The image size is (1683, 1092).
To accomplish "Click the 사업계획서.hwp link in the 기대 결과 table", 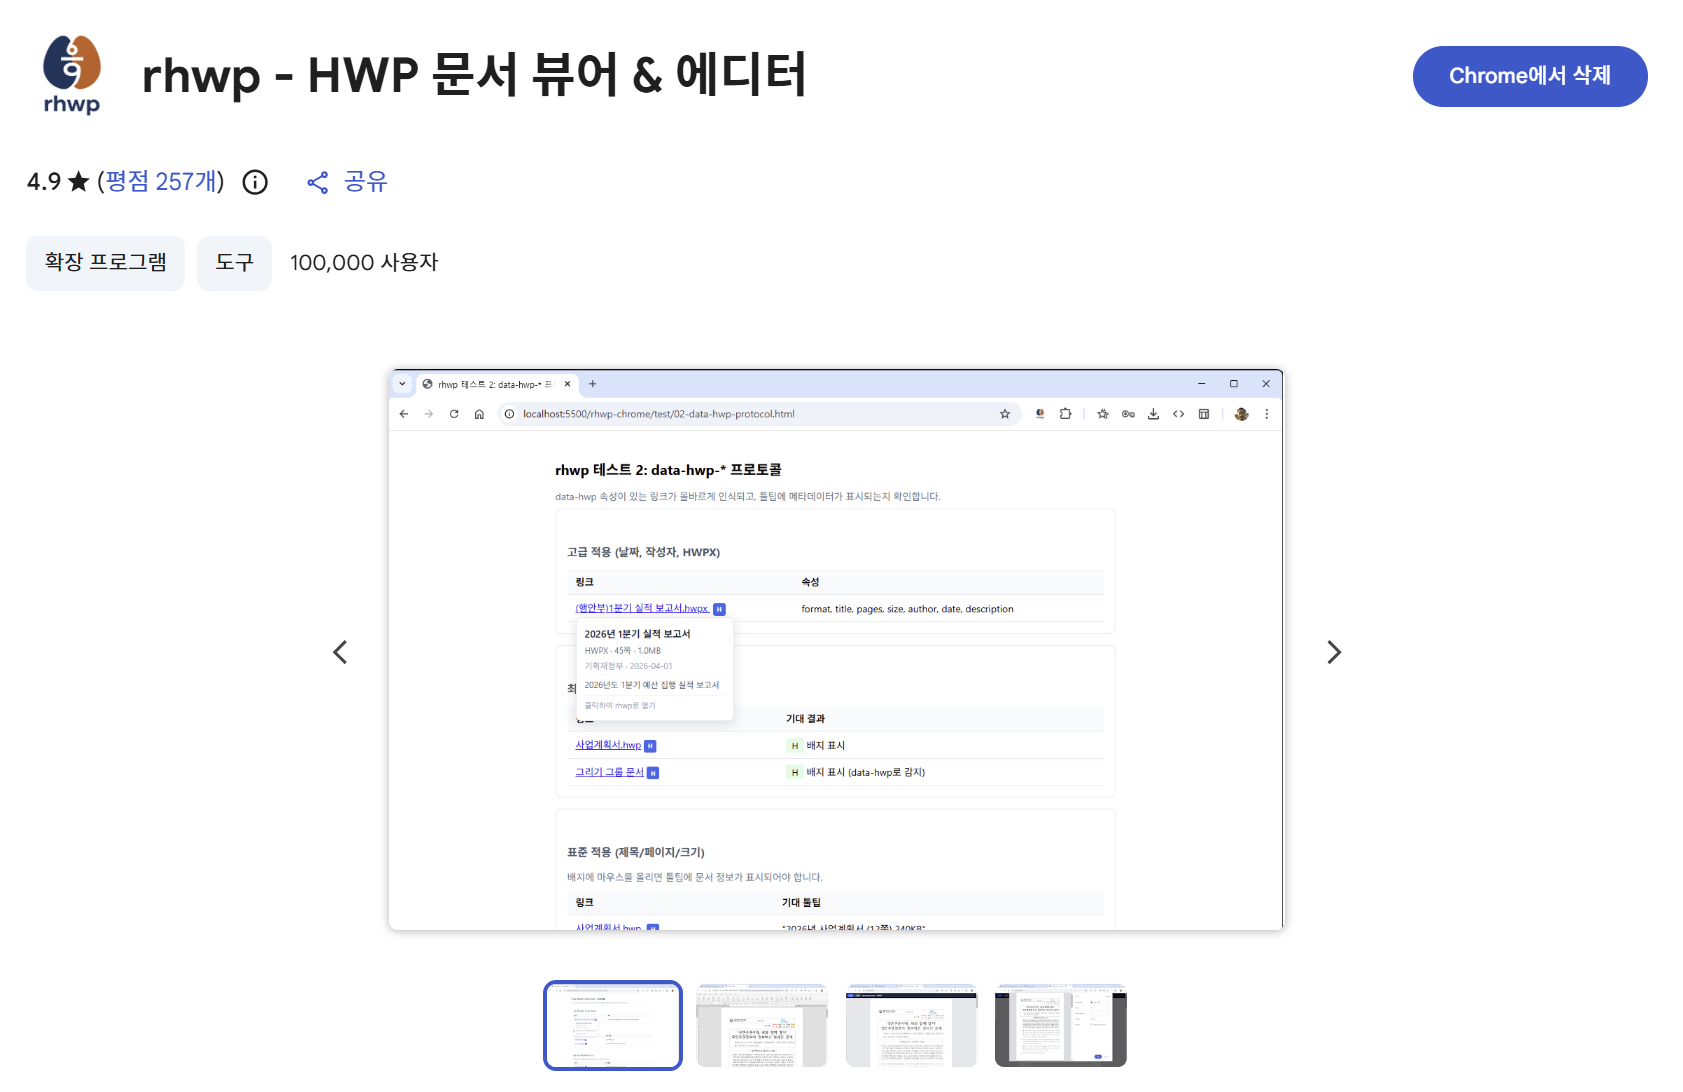I will click(x=608, y=745).
